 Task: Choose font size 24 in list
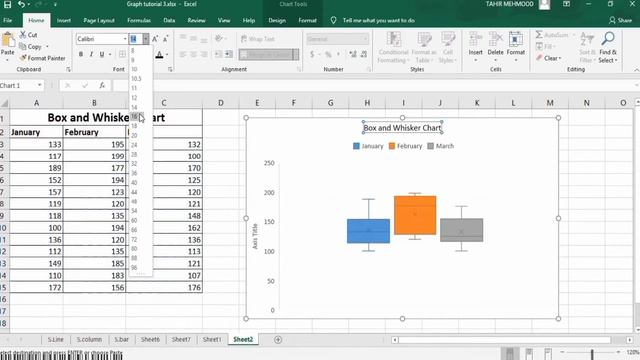coord(134,145)
